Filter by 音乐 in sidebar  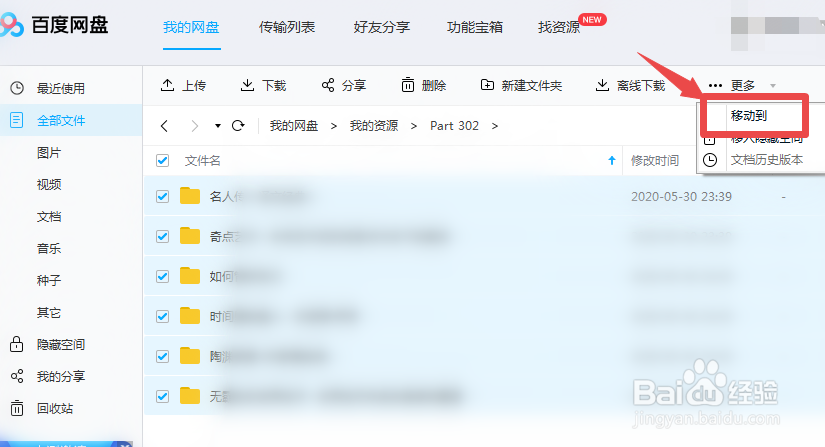tap(49, 248)
